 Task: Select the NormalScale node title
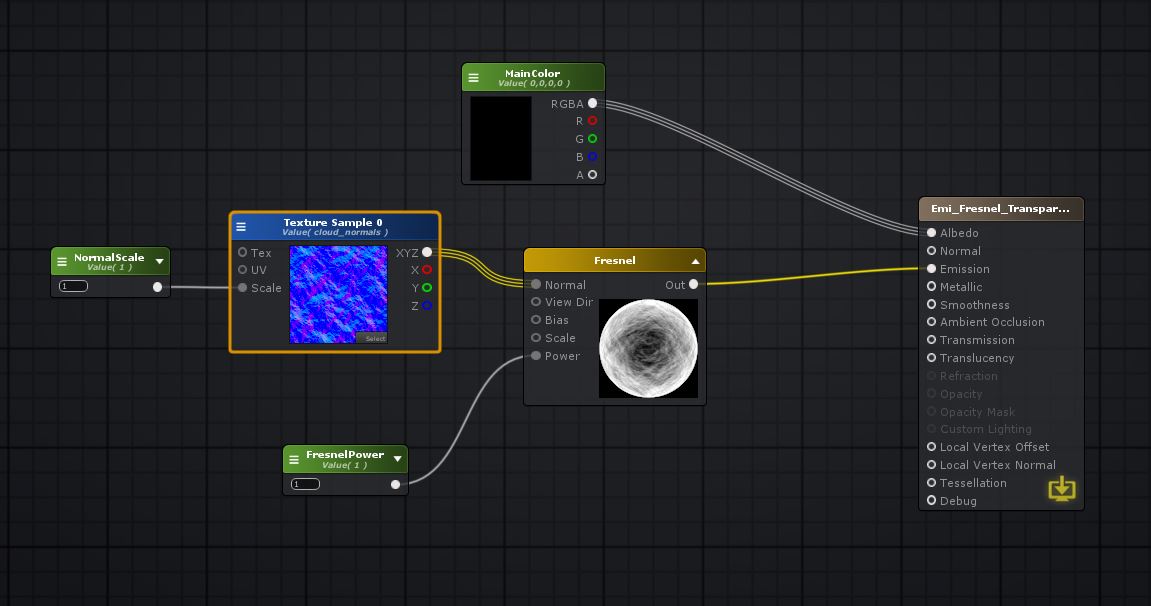tap(109, 258)
